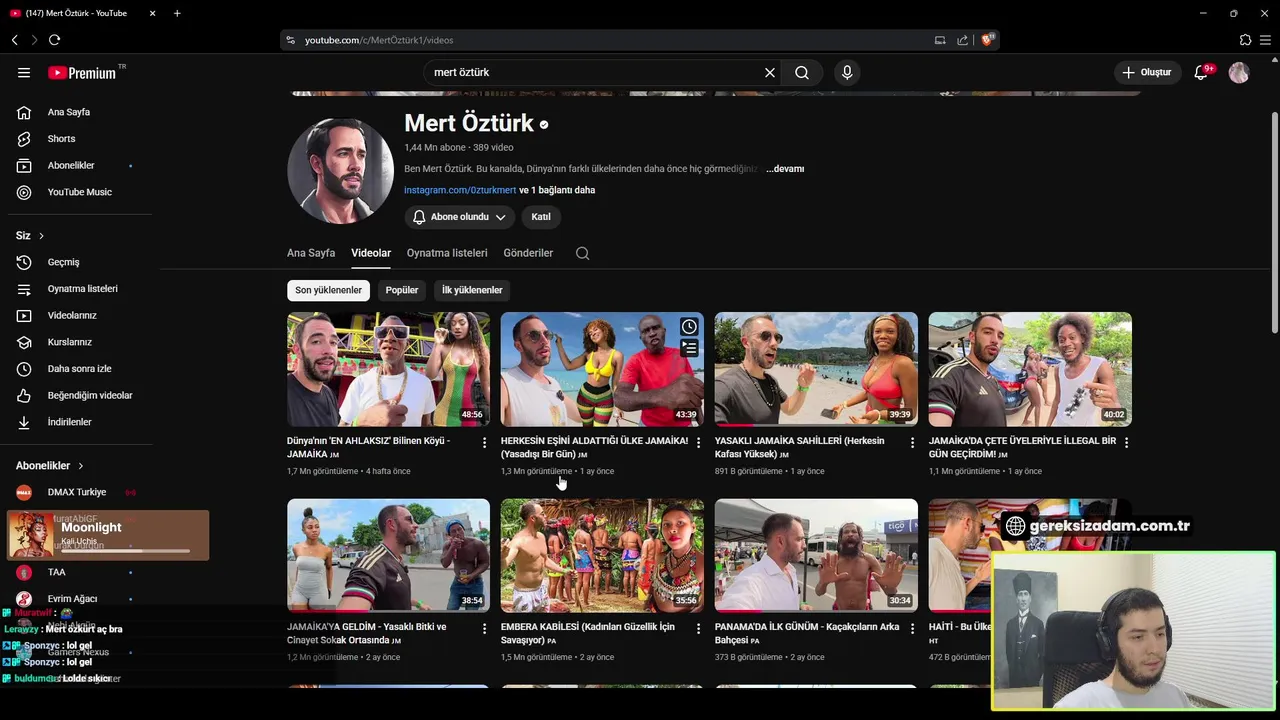
Task: Switch to channel Oynatma listeleri tab
Action: pos(447,253)
